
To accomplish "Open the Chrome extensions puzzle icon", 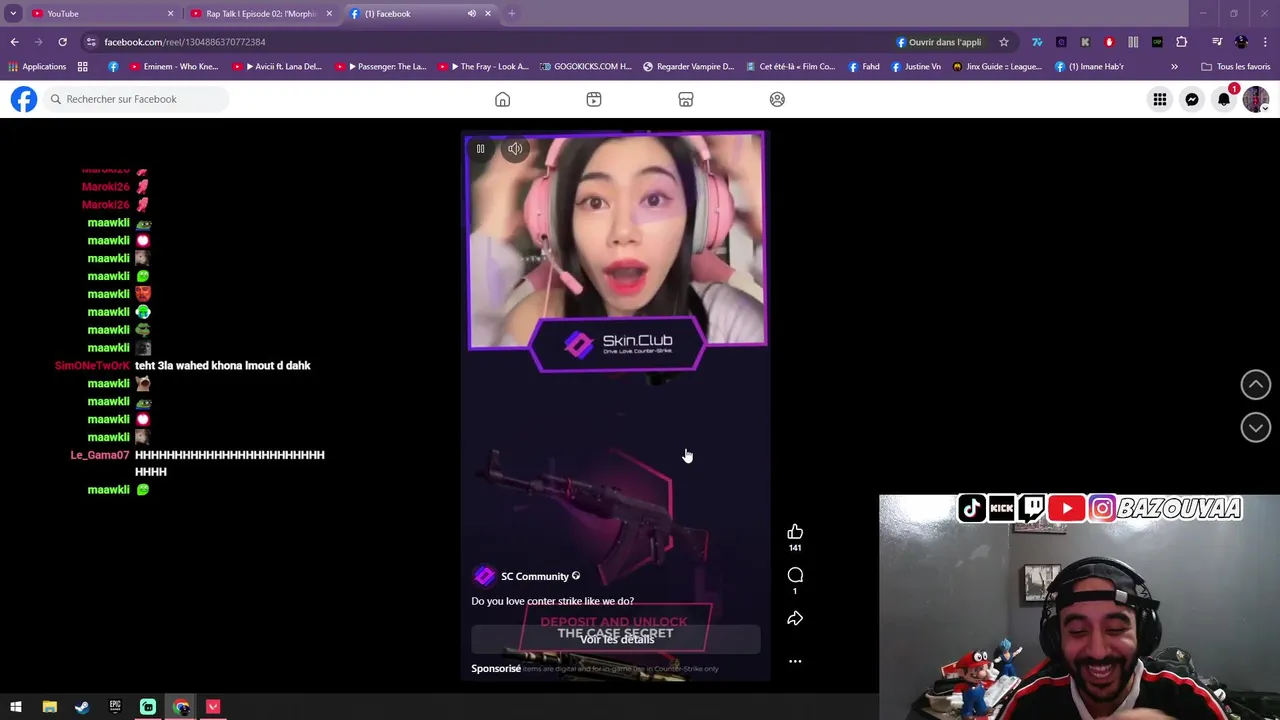I will [1182, 42].
